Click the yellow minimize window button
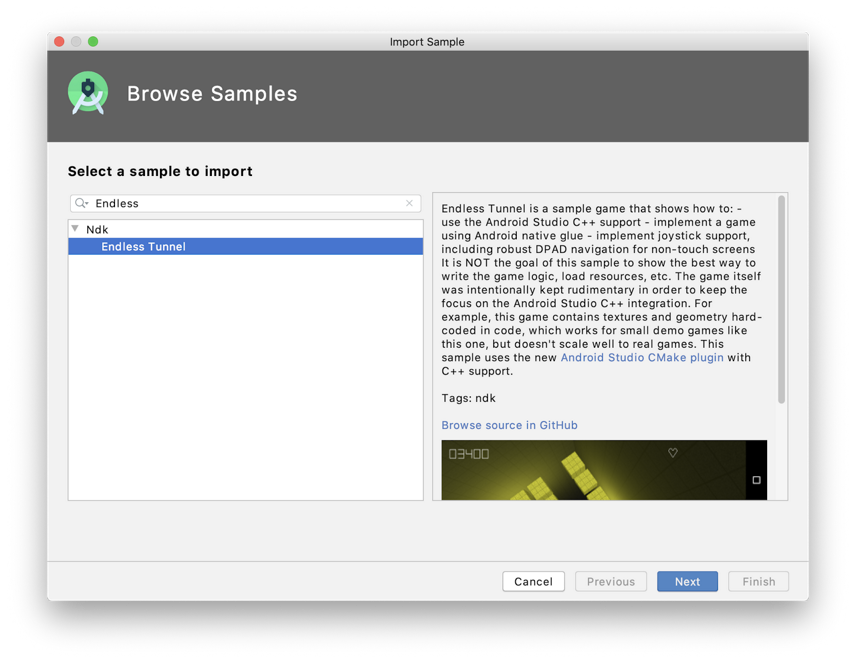The width and height of the screenshot is (856, 664). [76, 41]
